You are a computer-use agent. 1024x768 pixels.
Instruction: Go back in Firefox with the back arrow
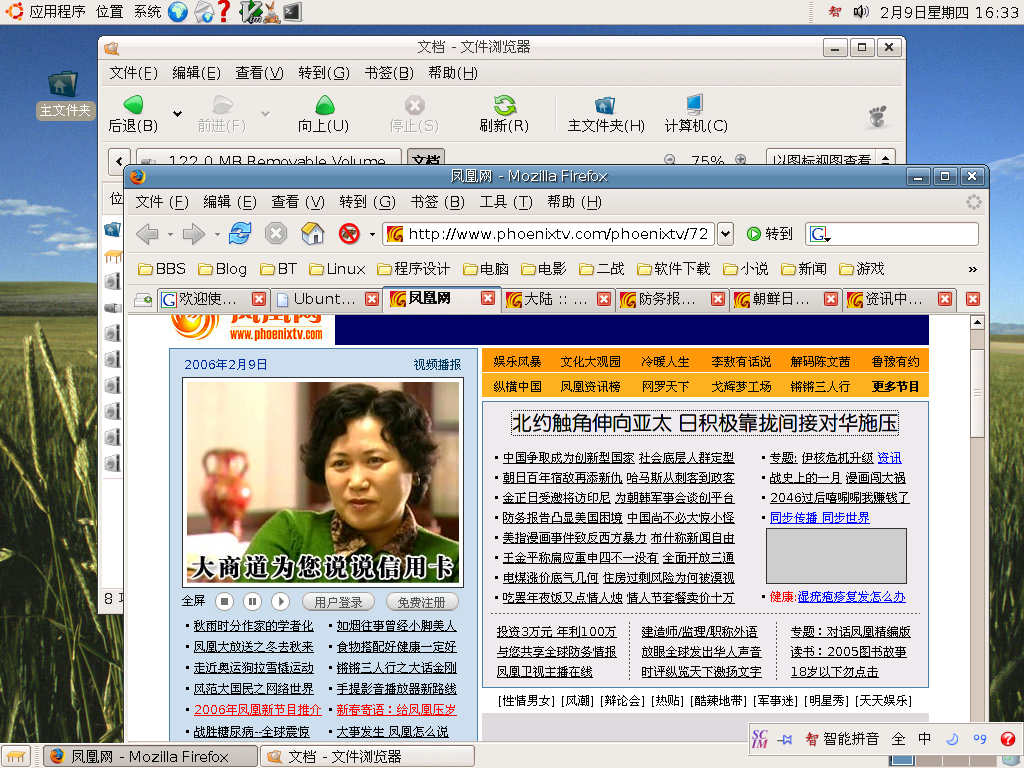(148, 234)
